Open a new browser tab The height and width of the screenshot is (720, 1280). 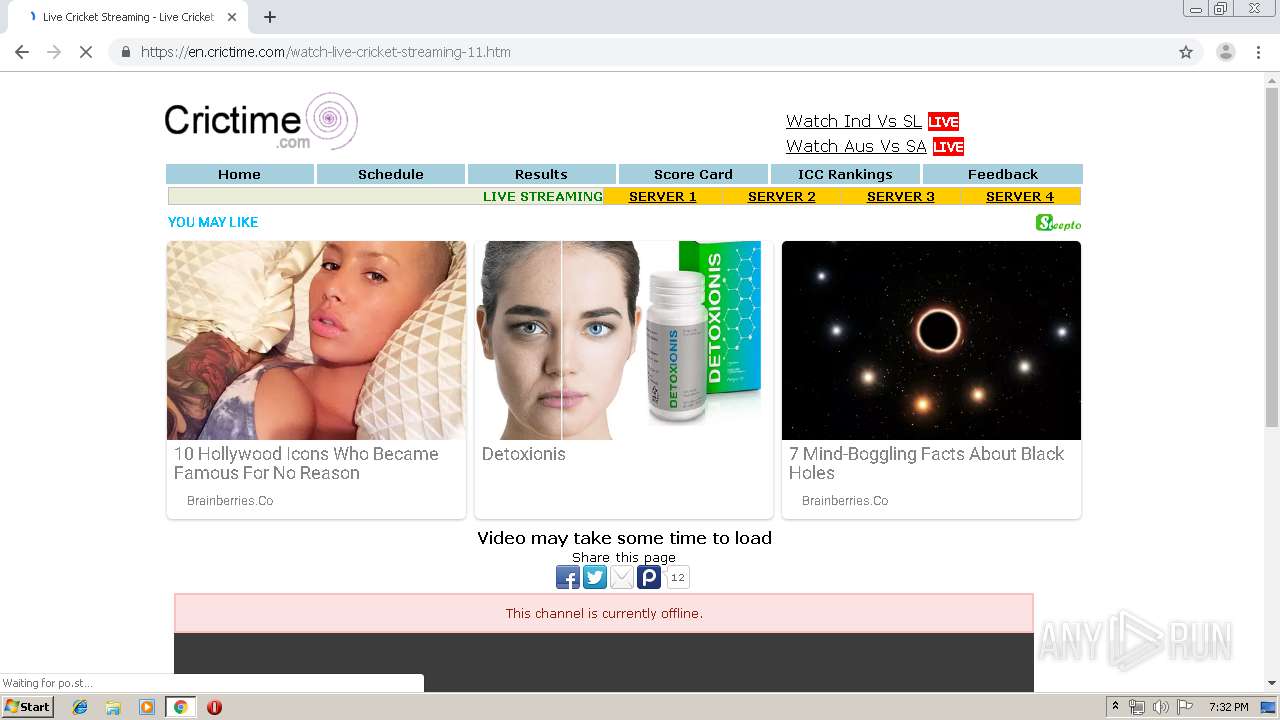click(270, 17)
